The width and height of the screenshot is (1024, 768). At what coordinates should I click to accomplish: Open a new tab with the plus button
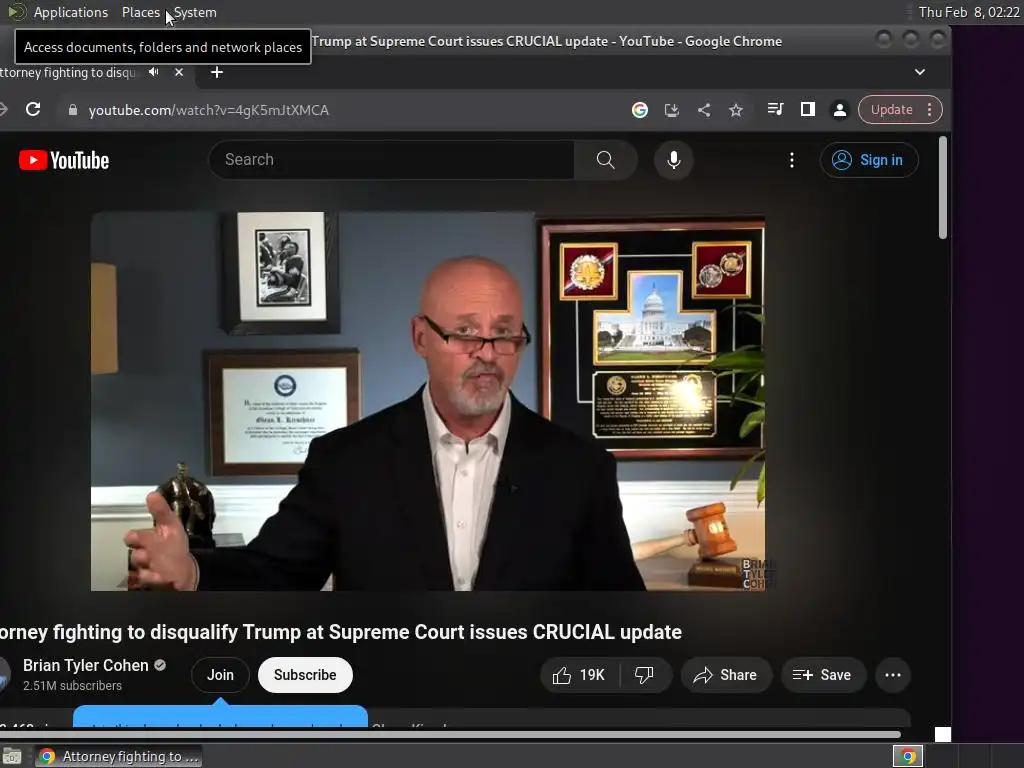(x=217, y=72)
